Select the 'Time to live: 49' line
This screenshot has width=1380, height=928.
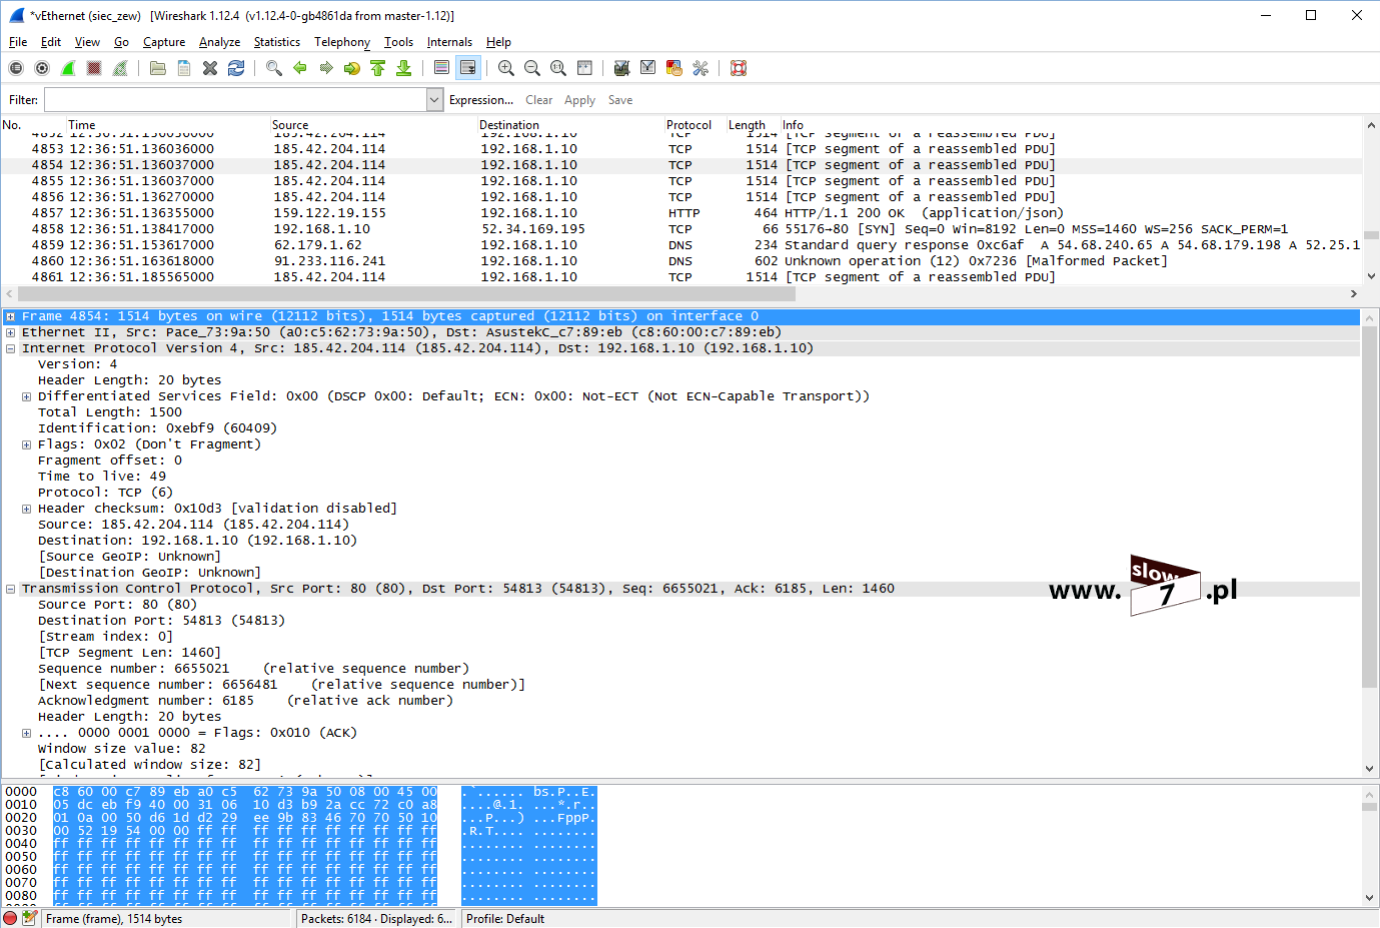(x=102, y=476)
